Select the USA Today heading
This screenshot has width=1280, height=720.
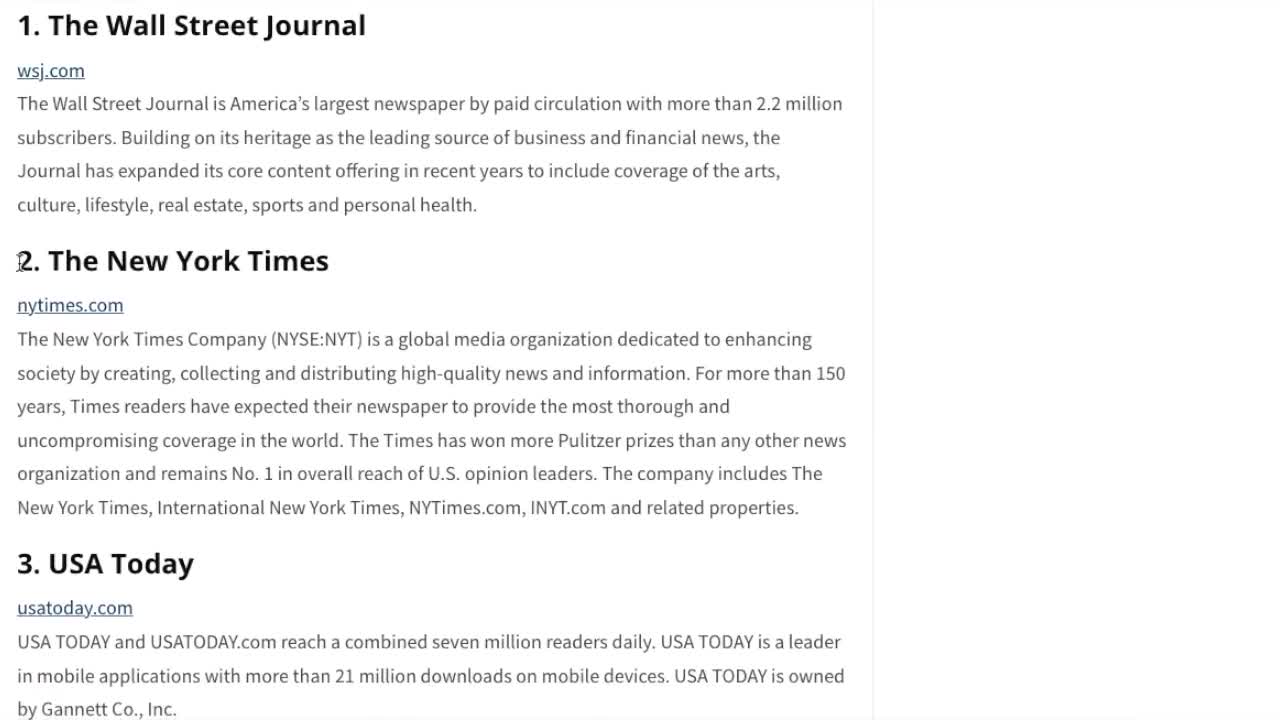click(x=106, y=564)
